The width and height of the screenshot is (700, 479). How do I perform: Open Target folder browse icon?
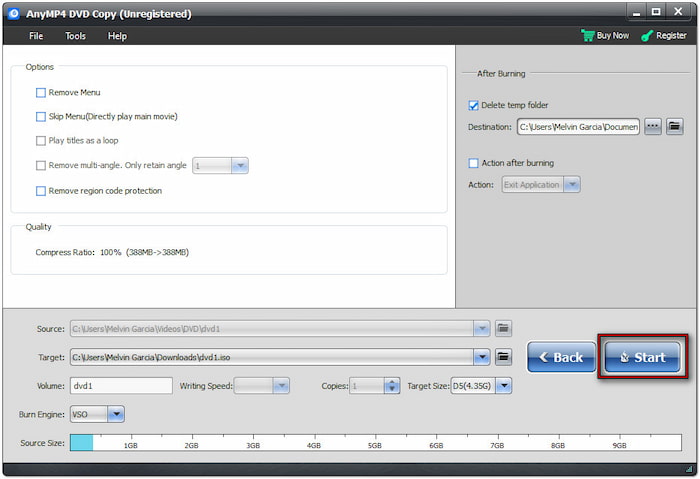504,357
